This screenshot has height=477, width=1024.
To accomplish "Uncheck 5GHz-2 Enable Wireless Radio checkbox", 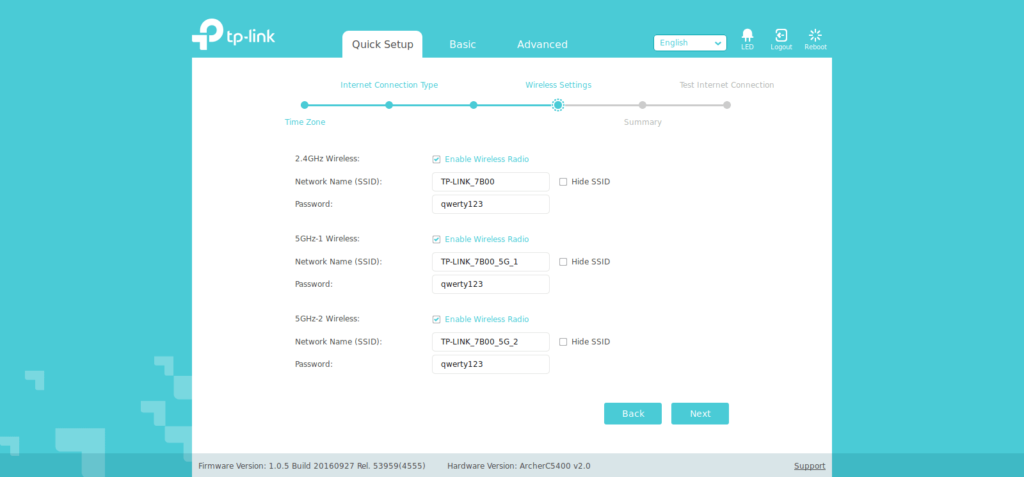I will click(437, 319).
